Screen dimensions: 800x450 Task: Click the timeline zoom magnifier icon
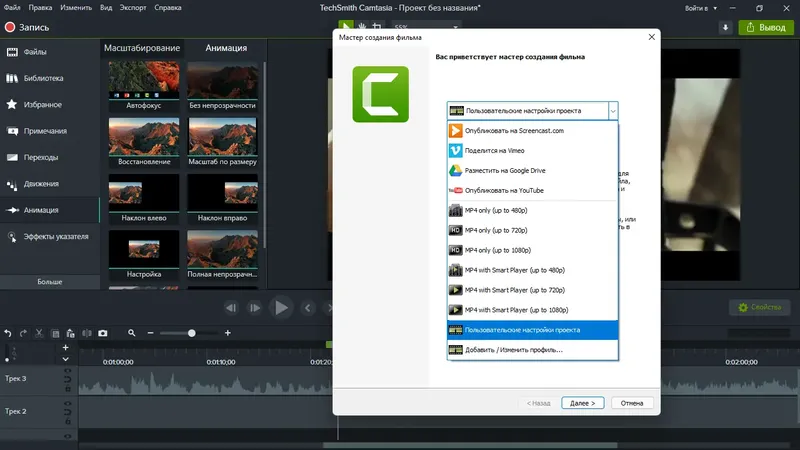pyautogui.click(x=132, y=333)
